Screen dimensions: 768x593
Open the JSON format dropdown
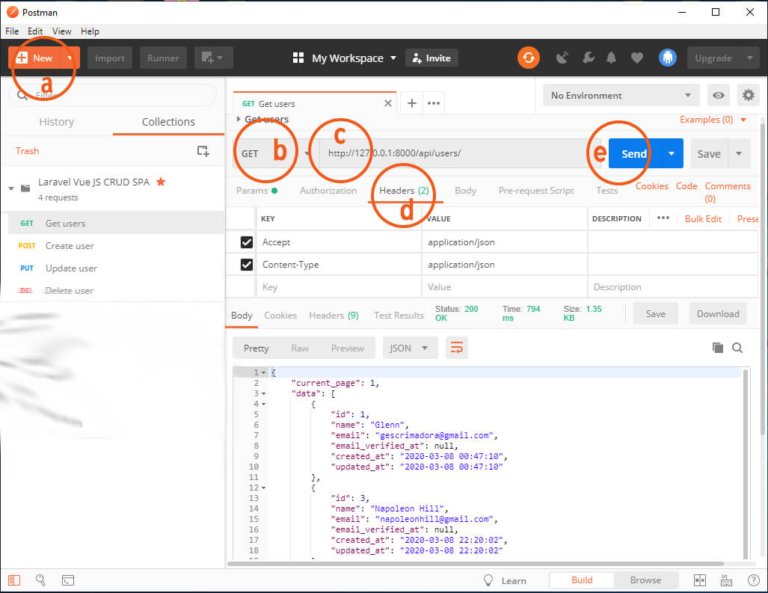[x=409, y=348]
